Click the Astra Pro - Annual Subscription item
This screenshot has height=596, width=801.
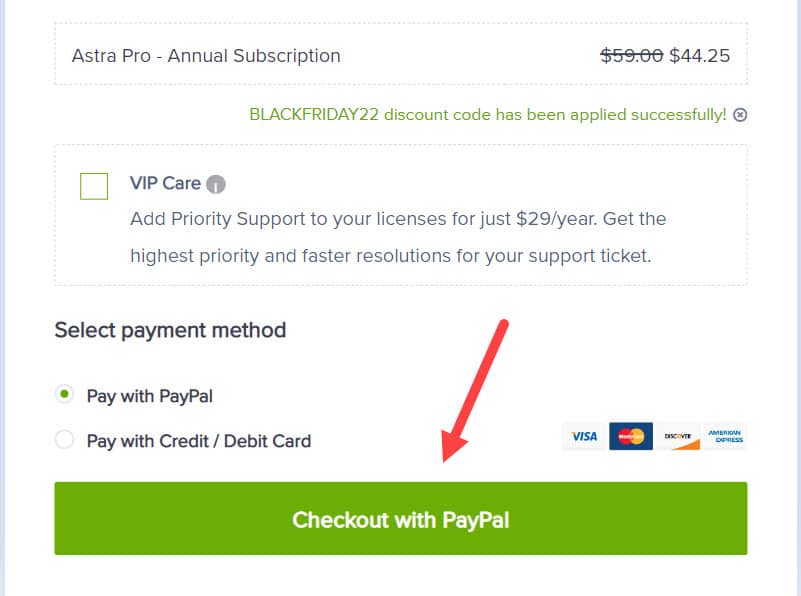[x=206, y=56]
